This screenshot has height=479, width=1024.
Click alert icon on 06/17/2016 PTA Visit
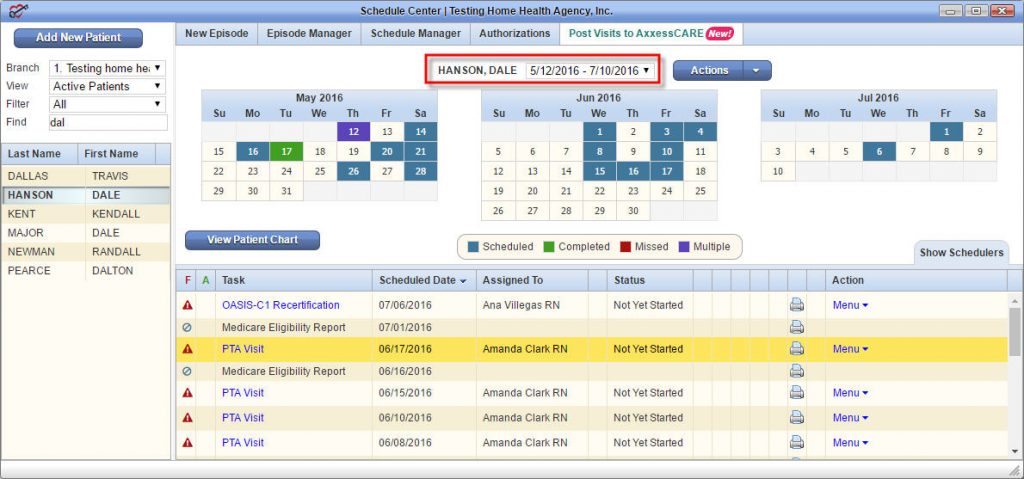coord(187,349)
